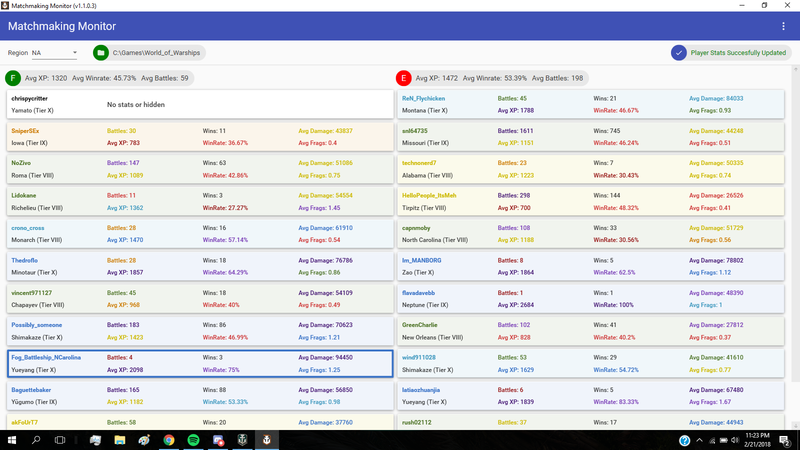Click Possibly_someone player name
The width and height of the screenshot is (800, 450).
point(37,325)
